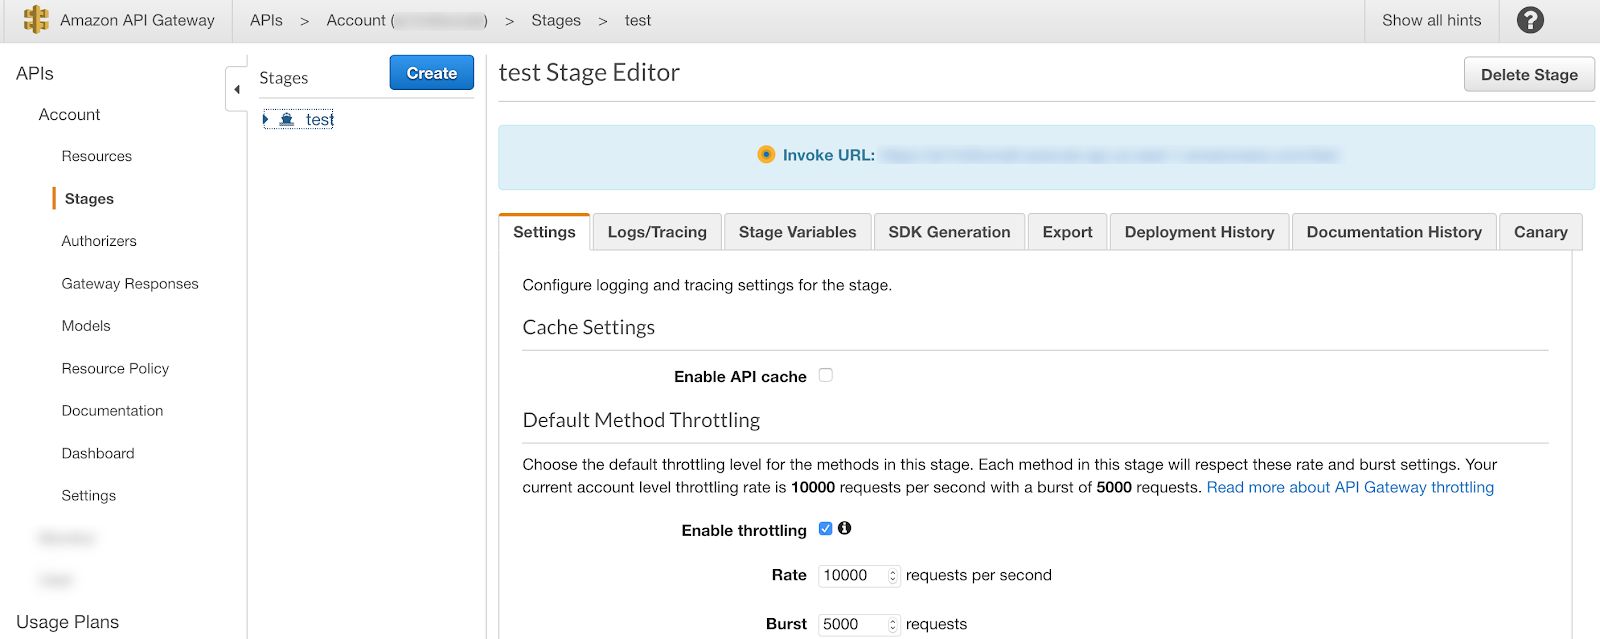
Task: Collapse the Stages panel with the arrow handle
Action: coord(236,90)
